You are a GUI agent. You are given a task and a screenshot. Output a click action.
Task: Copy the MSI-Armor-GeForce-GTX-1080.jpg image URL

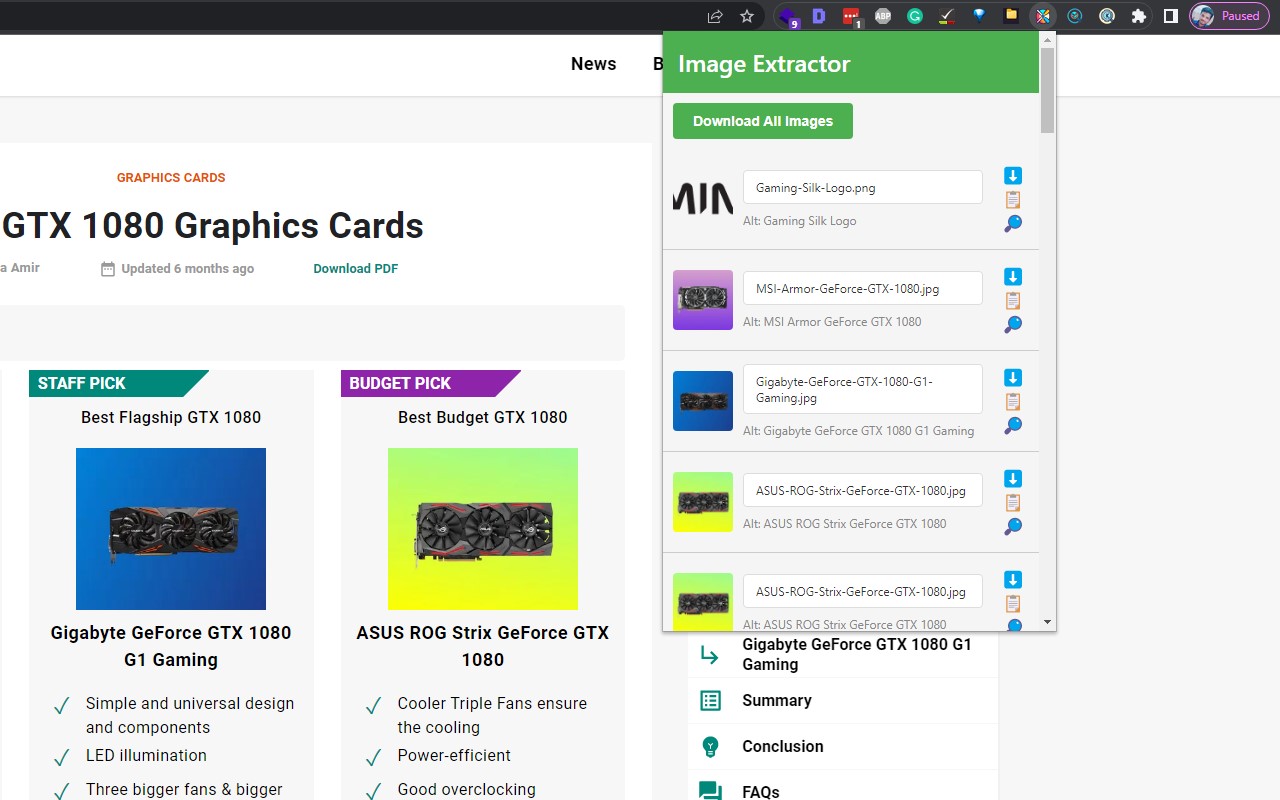tap(1012, 300)
